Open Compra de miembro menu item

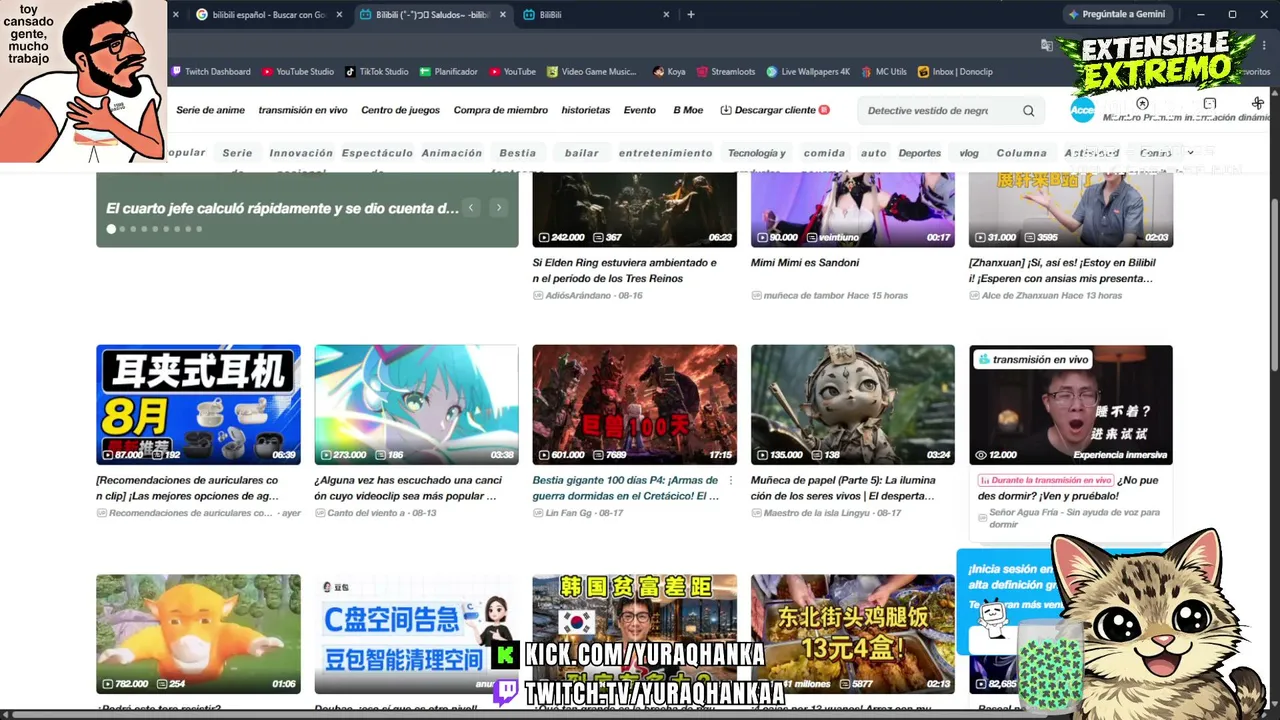point(501,110)
